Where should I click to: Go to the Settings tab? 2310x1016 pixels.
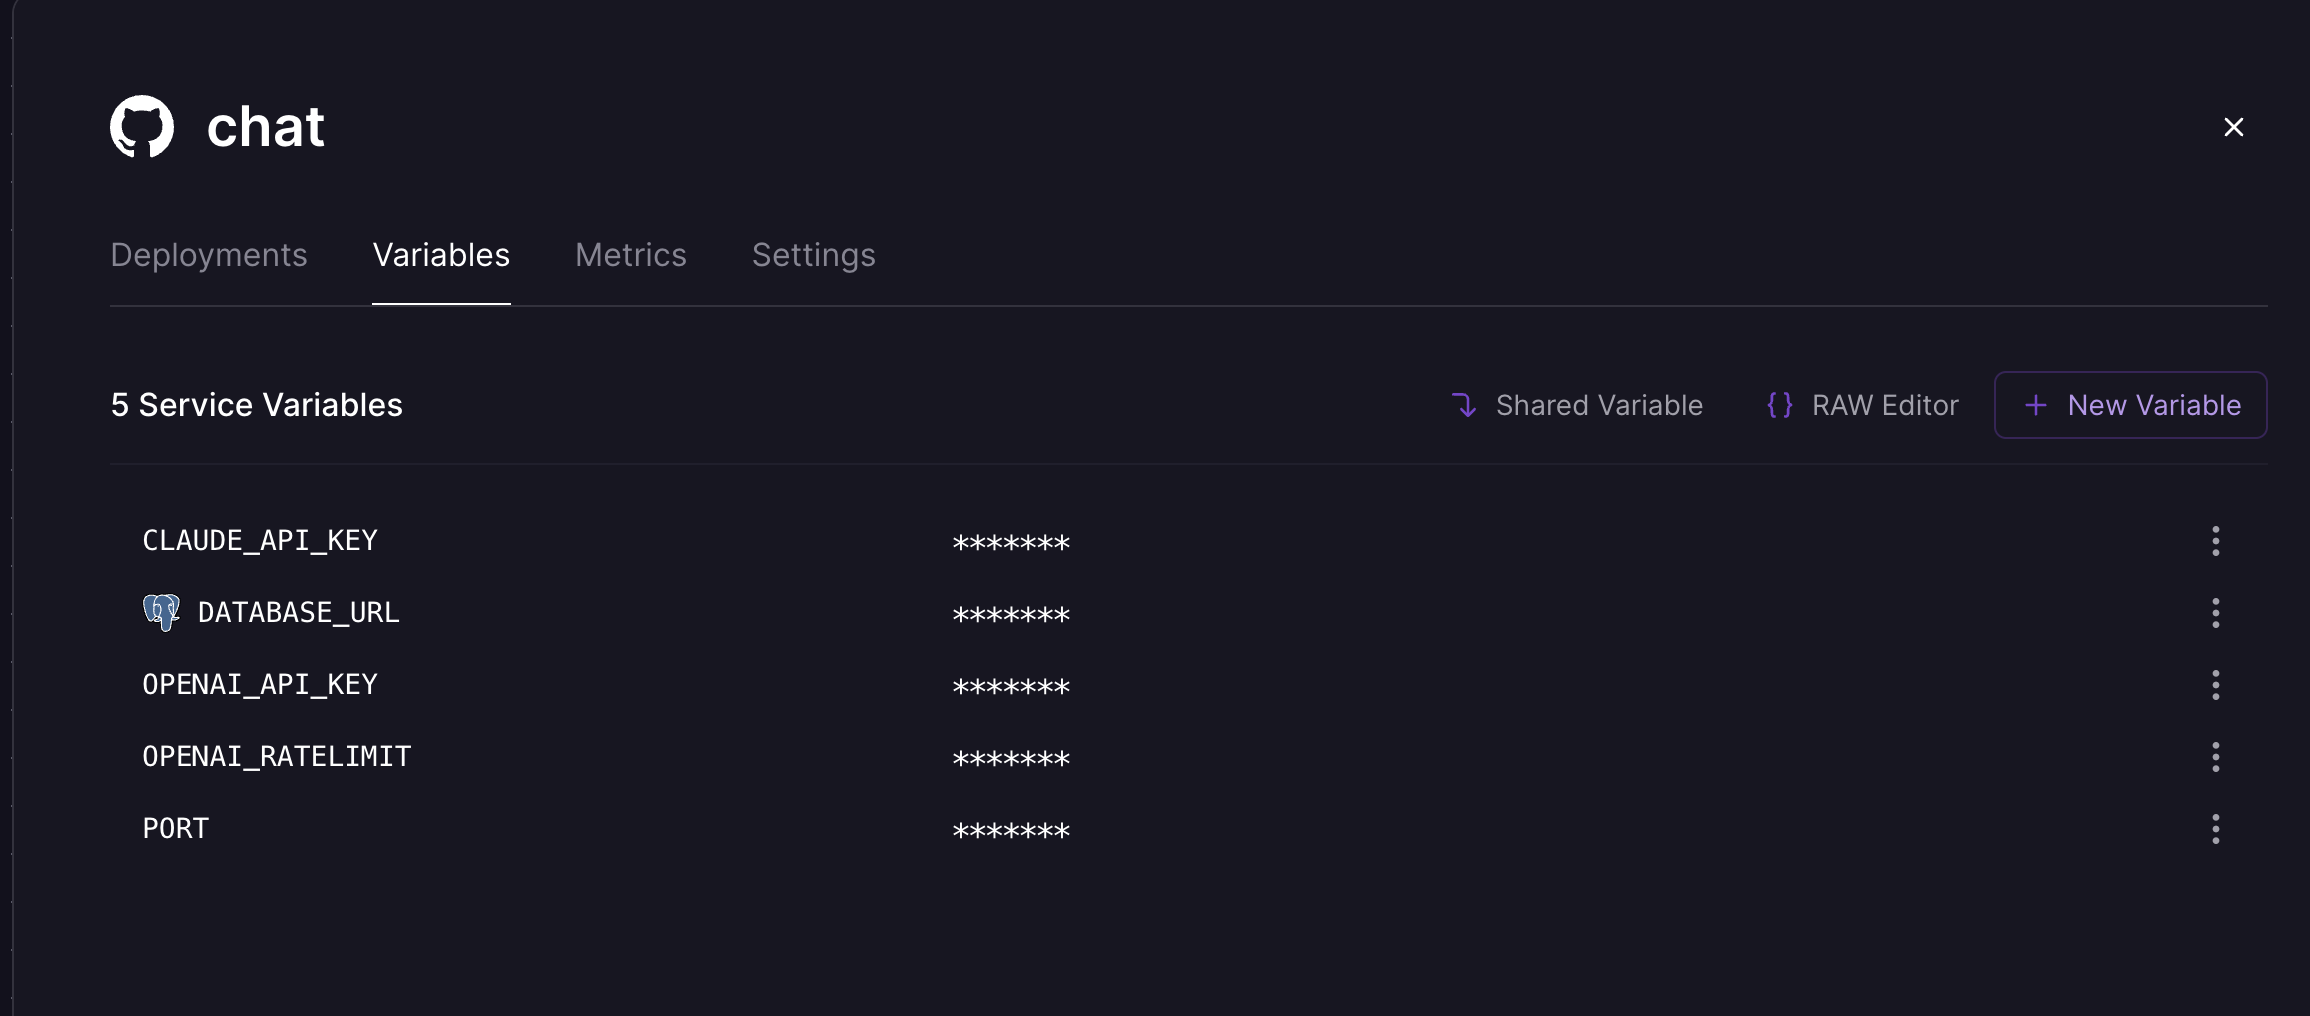point(813,255)
